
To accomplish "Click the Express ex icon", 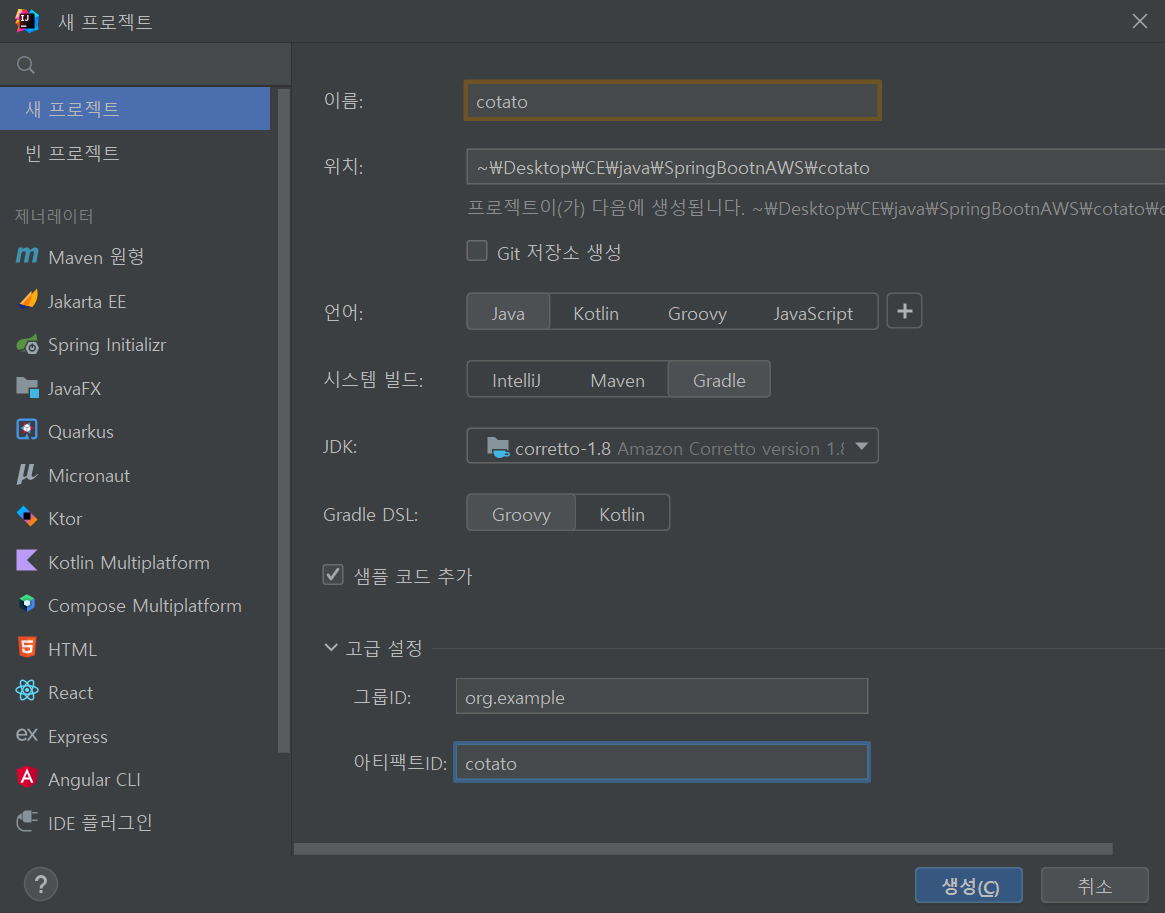I will [x=27, y=735].
